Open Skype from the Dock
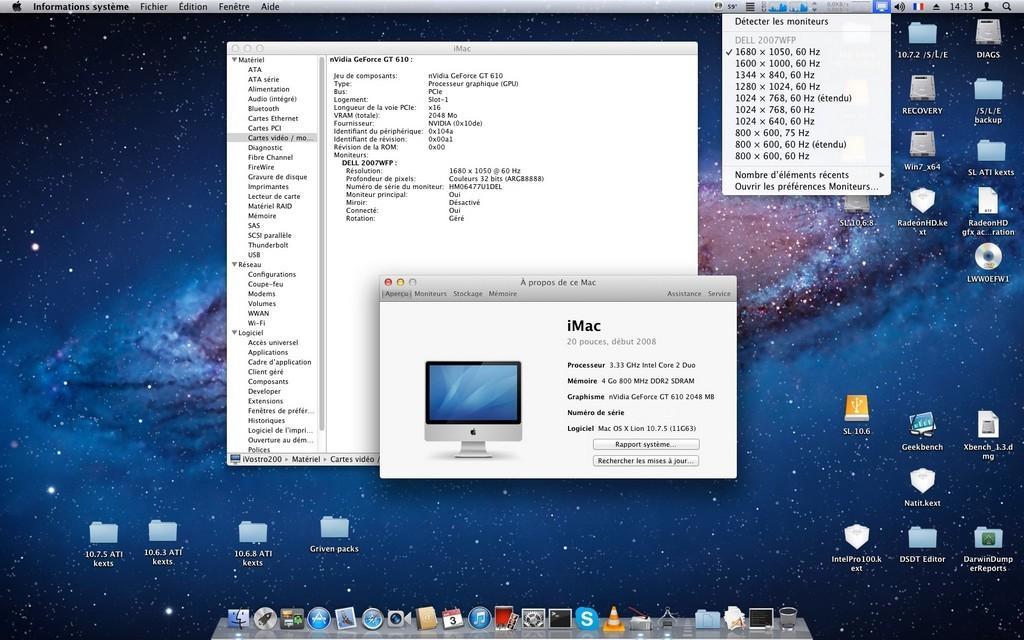The height and width of the screenshot is (640, 1024). (x=587, y=619)
